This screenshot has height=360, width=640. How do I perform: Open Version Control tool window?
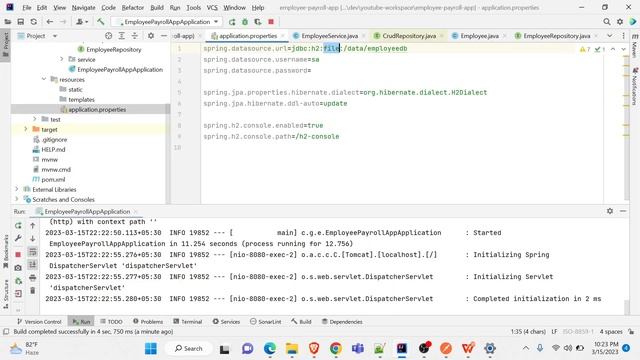click(39, 322)
